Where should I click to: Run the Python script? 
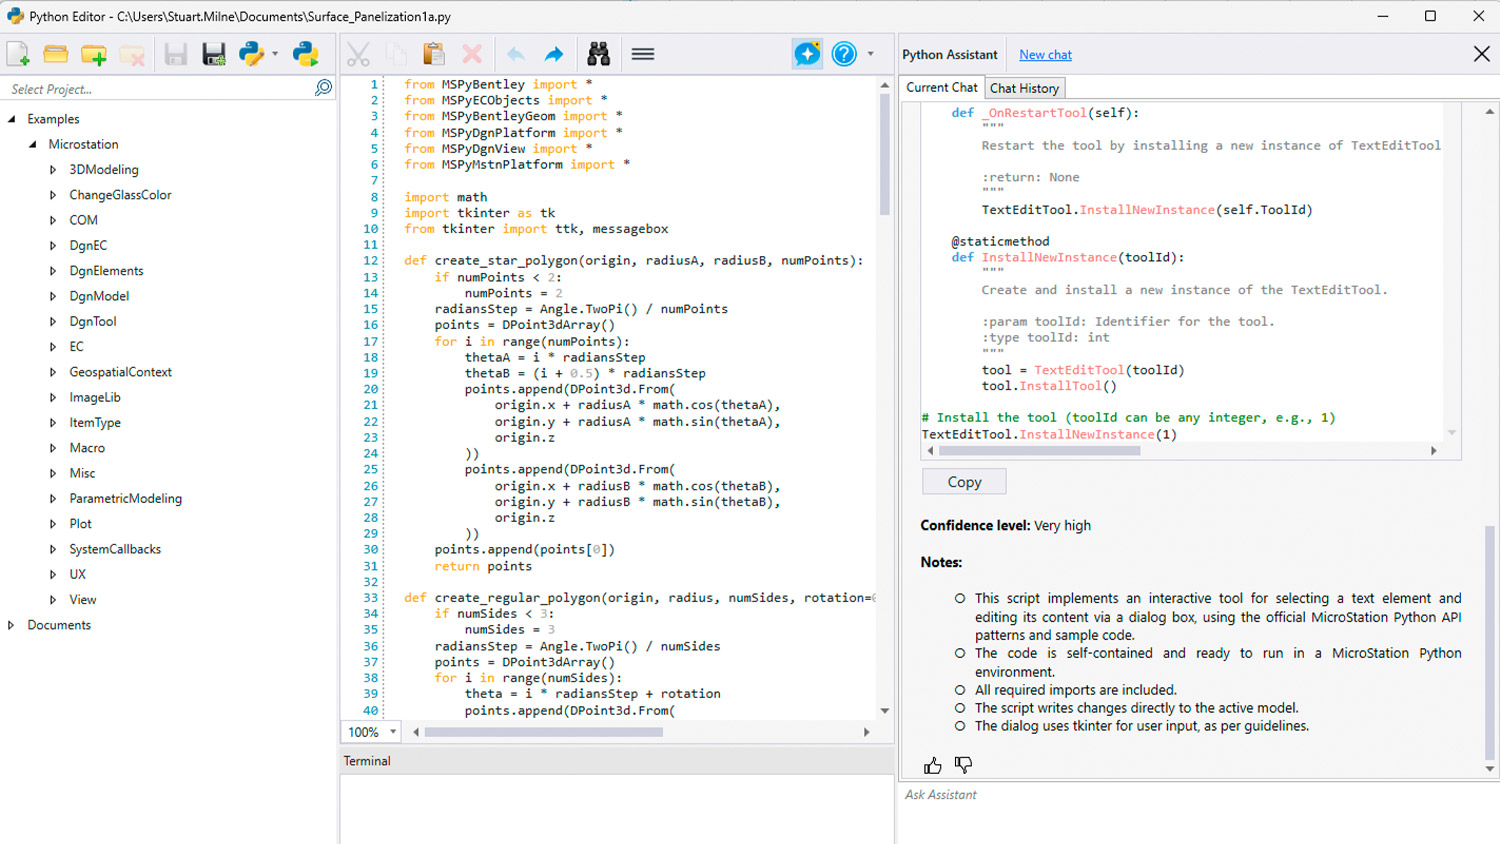tap(305, 54)
